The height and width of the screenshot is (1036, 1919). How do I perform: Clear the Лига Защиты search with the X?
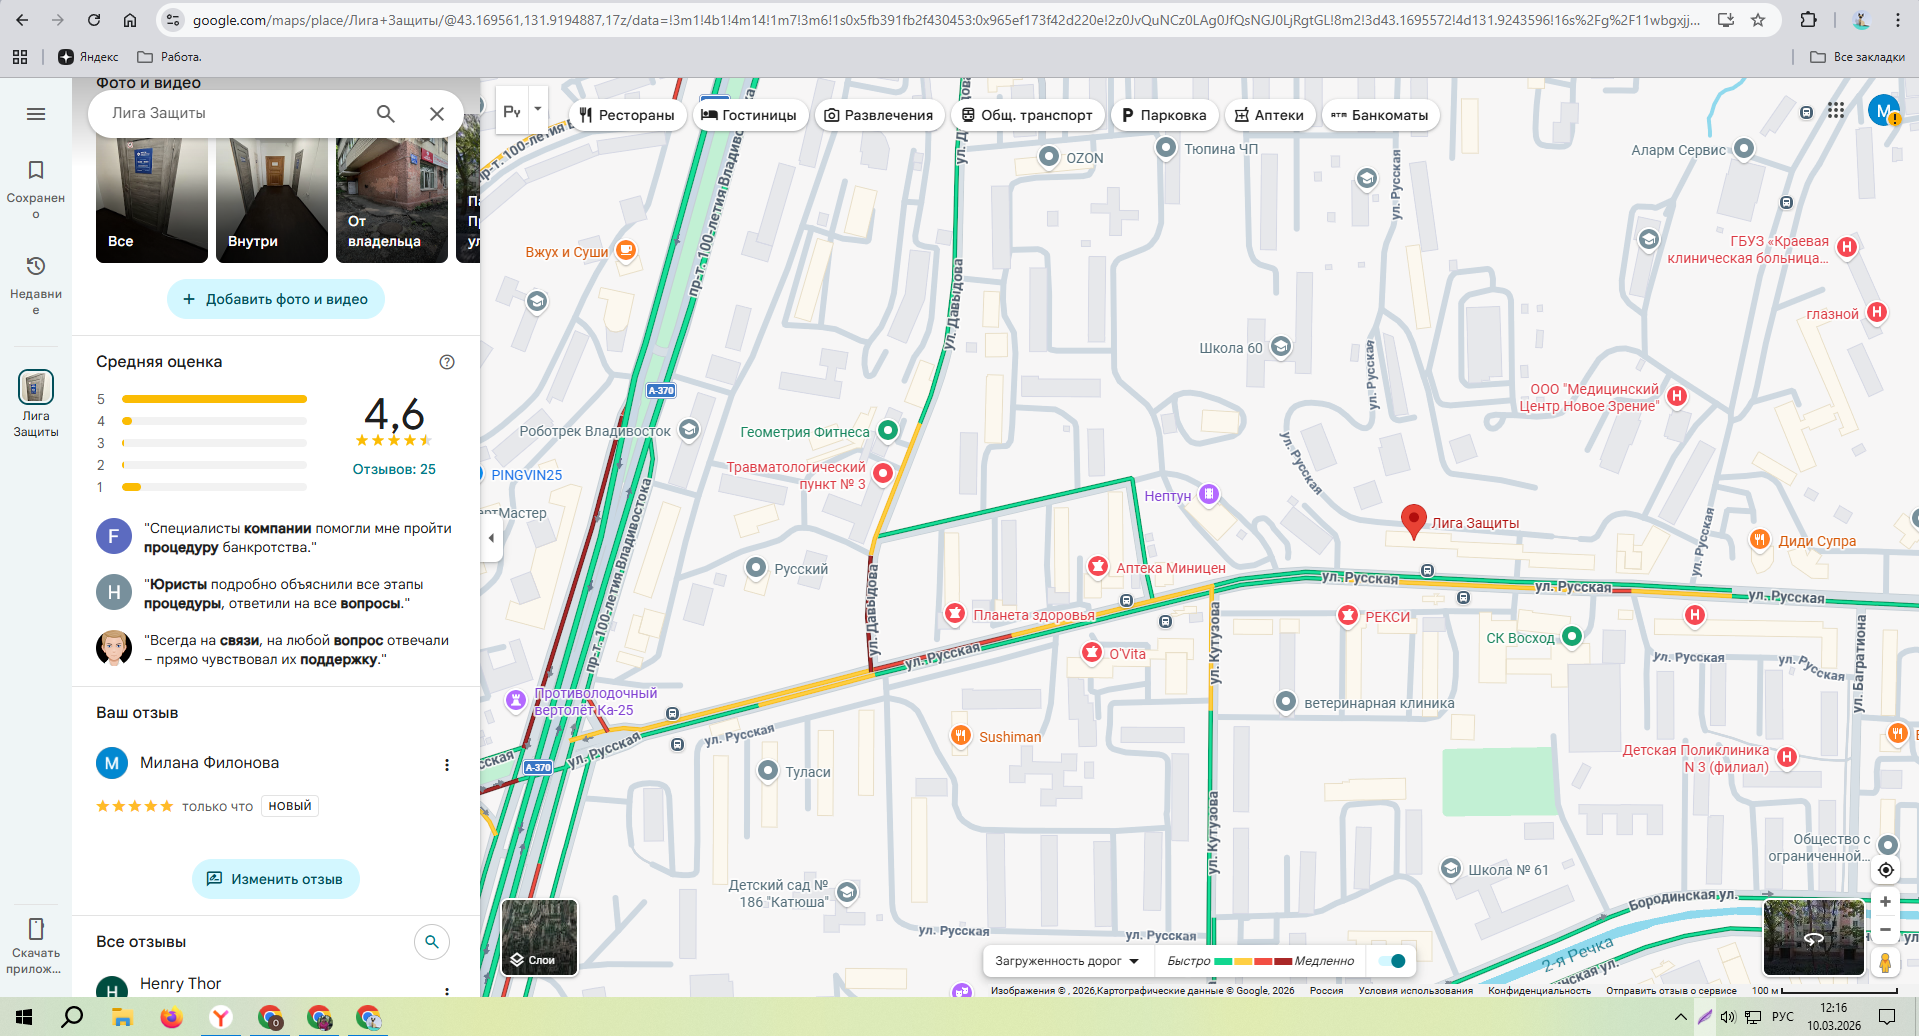coord(437,114)
